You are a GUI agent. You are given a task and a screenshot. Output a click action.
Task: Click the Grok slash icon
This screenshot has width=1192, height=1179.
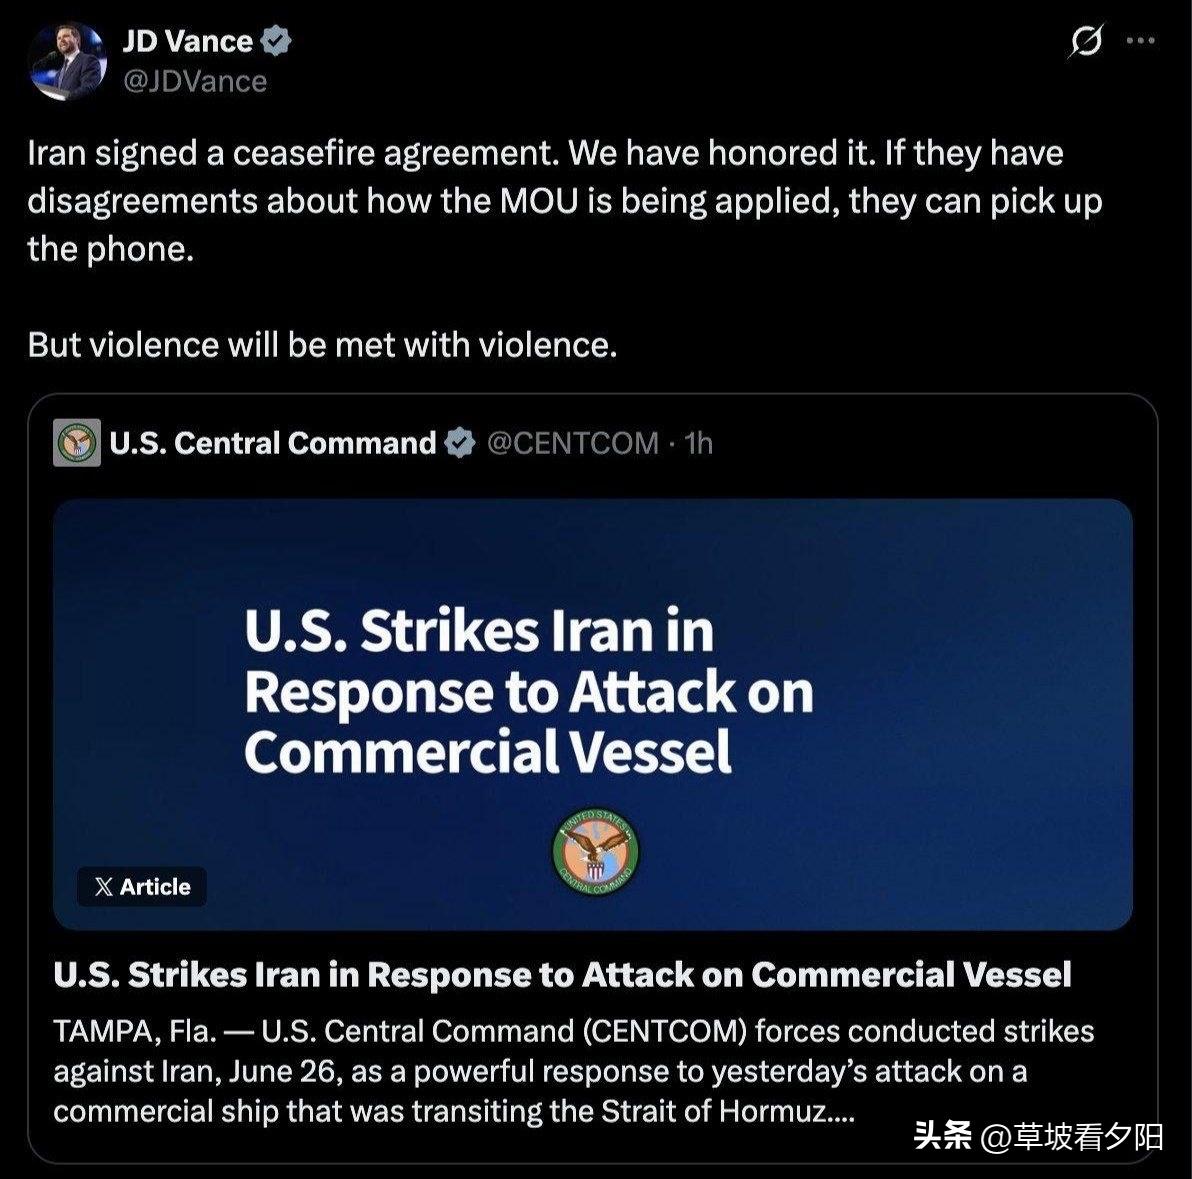pyautogui.click(x=1085, y=41)
